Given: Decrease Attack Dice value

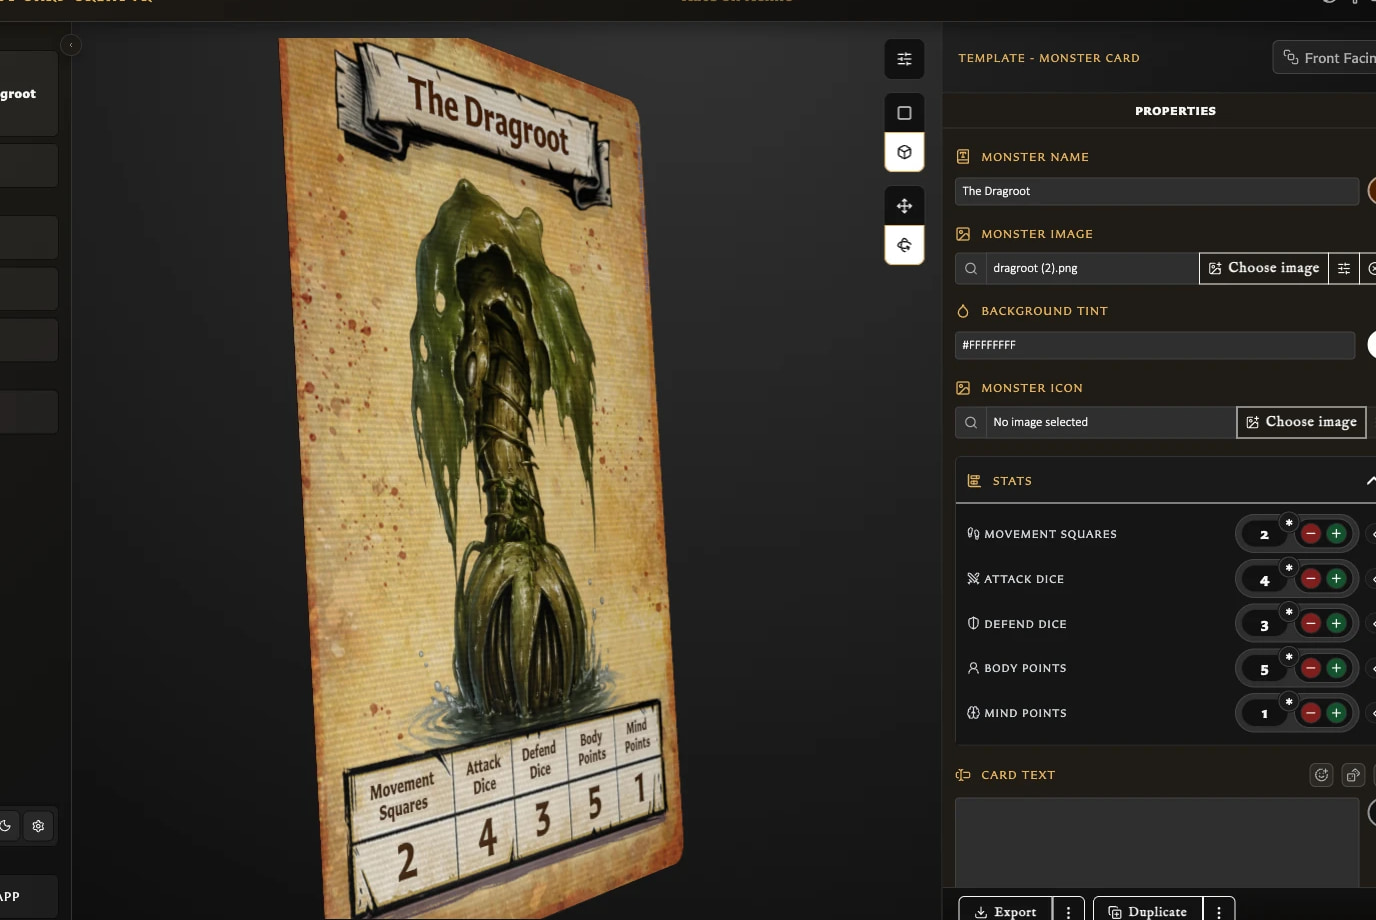Looking at the screenshot, I should click(x=1310, y=579).
